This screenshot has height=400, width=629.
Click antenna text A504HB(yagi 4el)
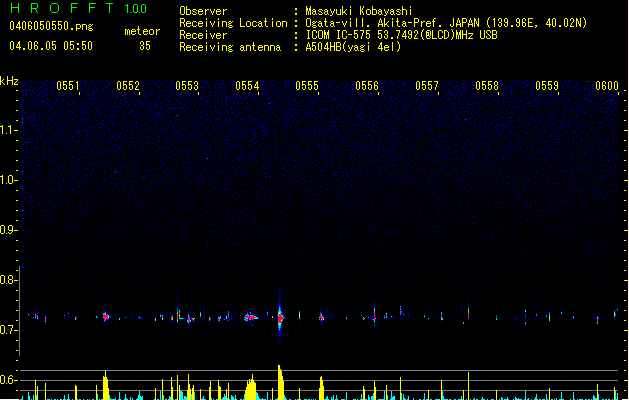tap(353, 47)
